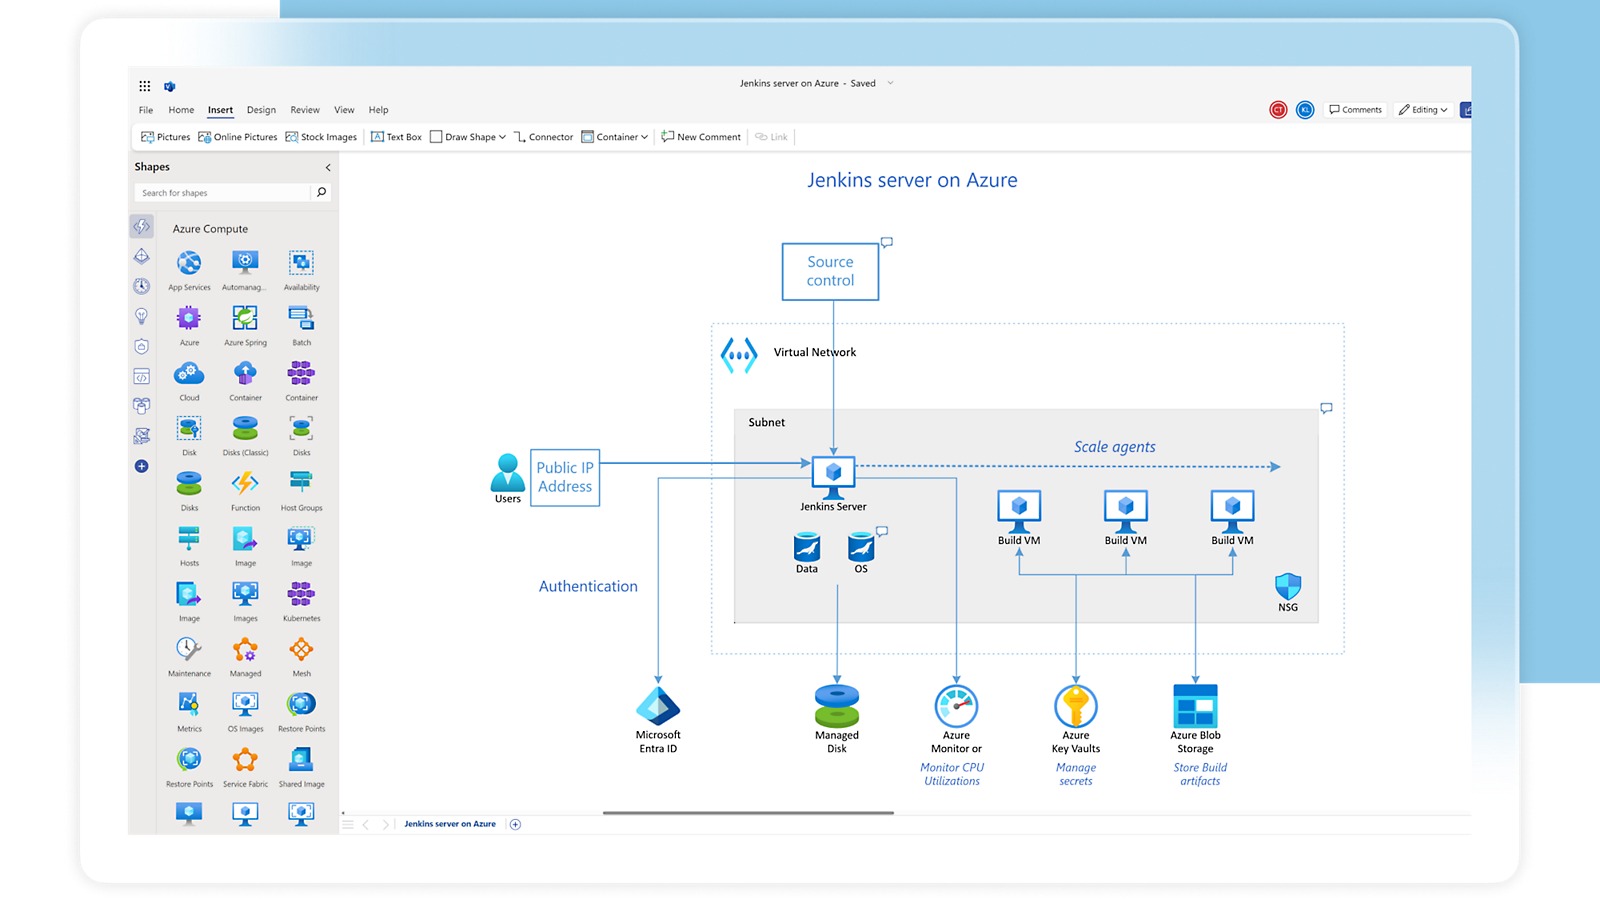Switch to the Review tab
This screenshot has height=900, width=1600.
click(x=305, y=110)
